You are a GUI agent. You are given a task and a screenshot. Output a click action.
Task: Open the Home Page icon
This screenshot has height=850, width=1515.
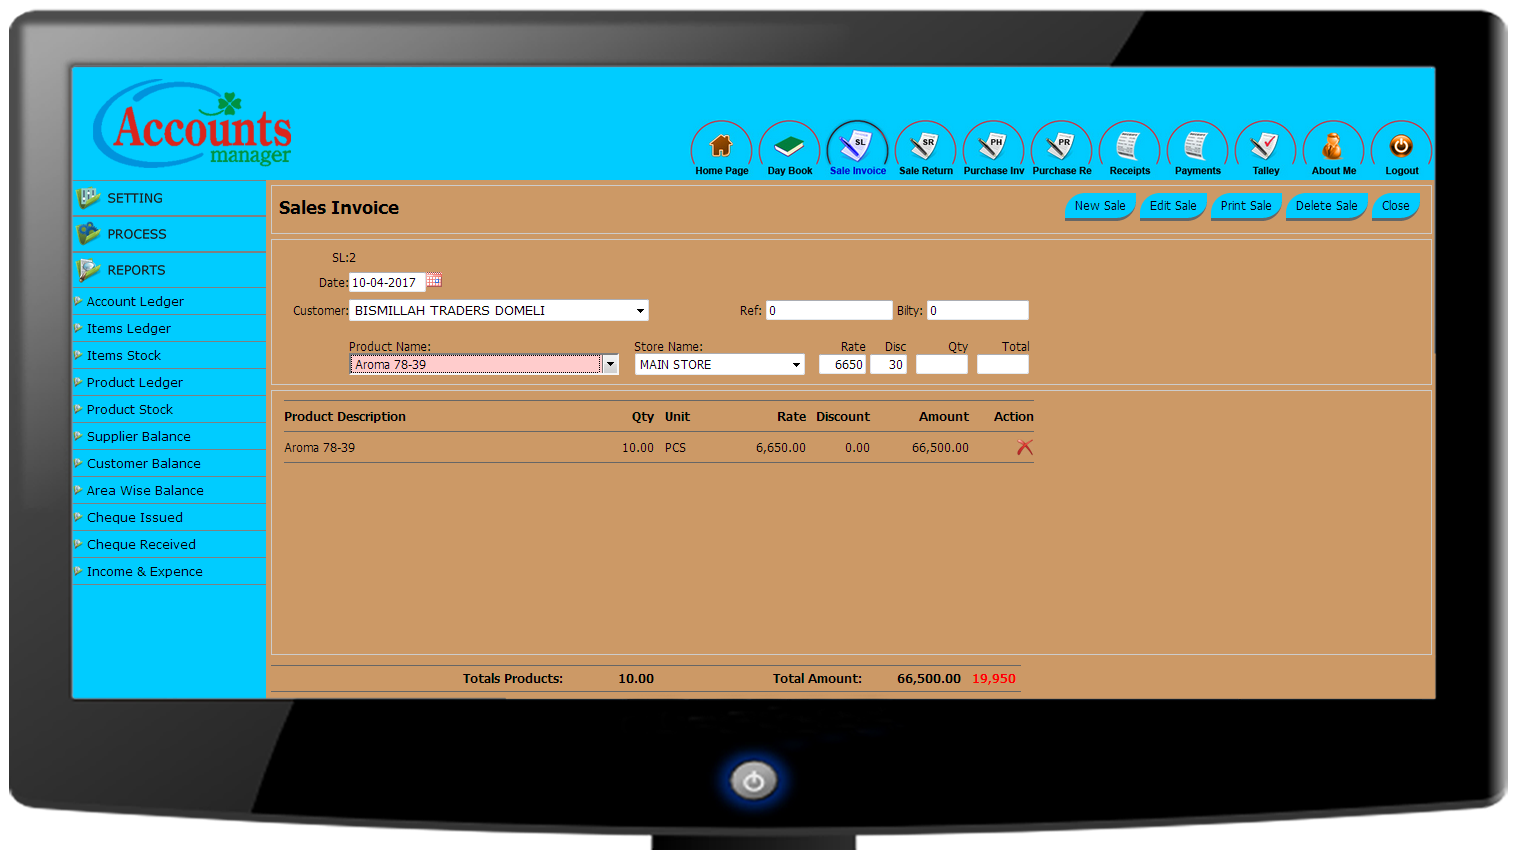point(721,147)
